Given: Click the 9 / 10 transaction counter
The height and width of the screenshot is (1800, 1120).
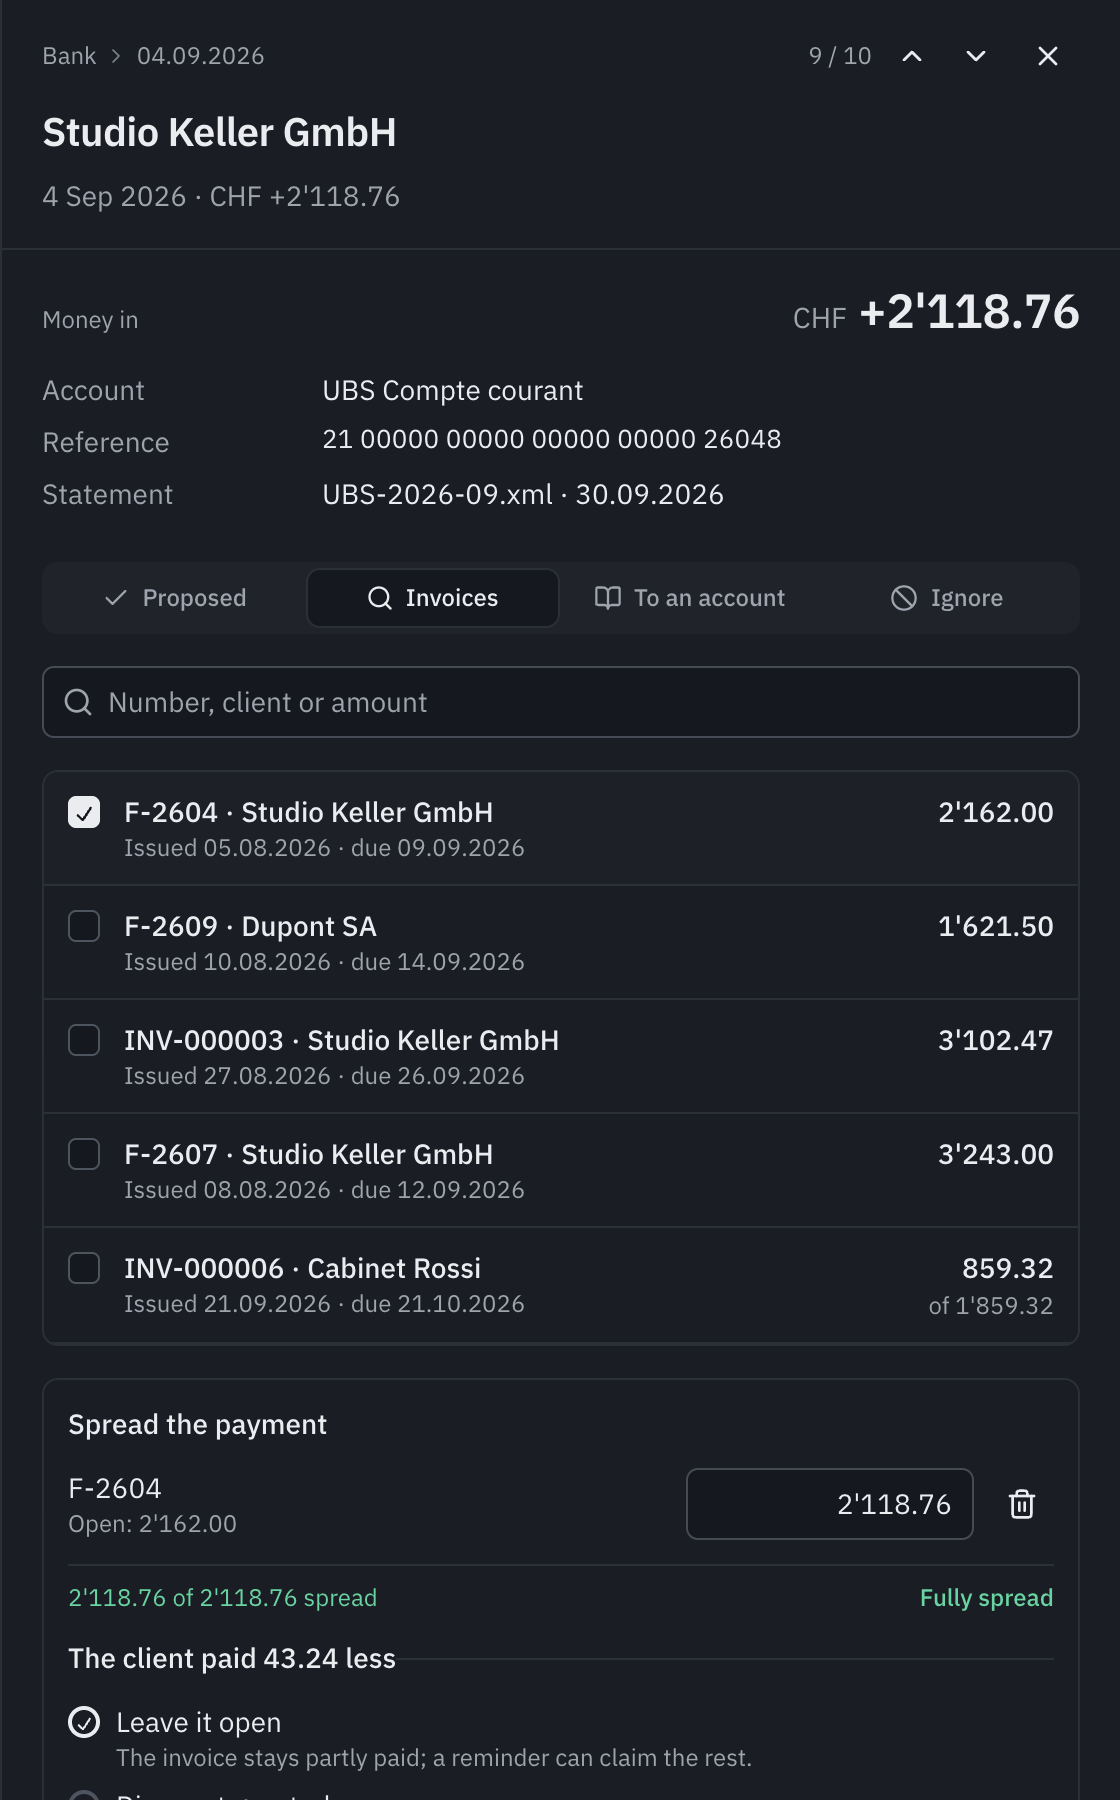Looking at the screenshot, I should pos(840,56).
